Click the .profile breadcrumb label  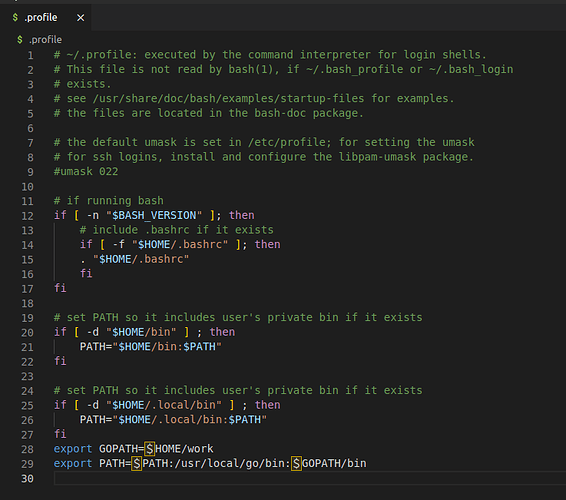[x=45, y=39]
